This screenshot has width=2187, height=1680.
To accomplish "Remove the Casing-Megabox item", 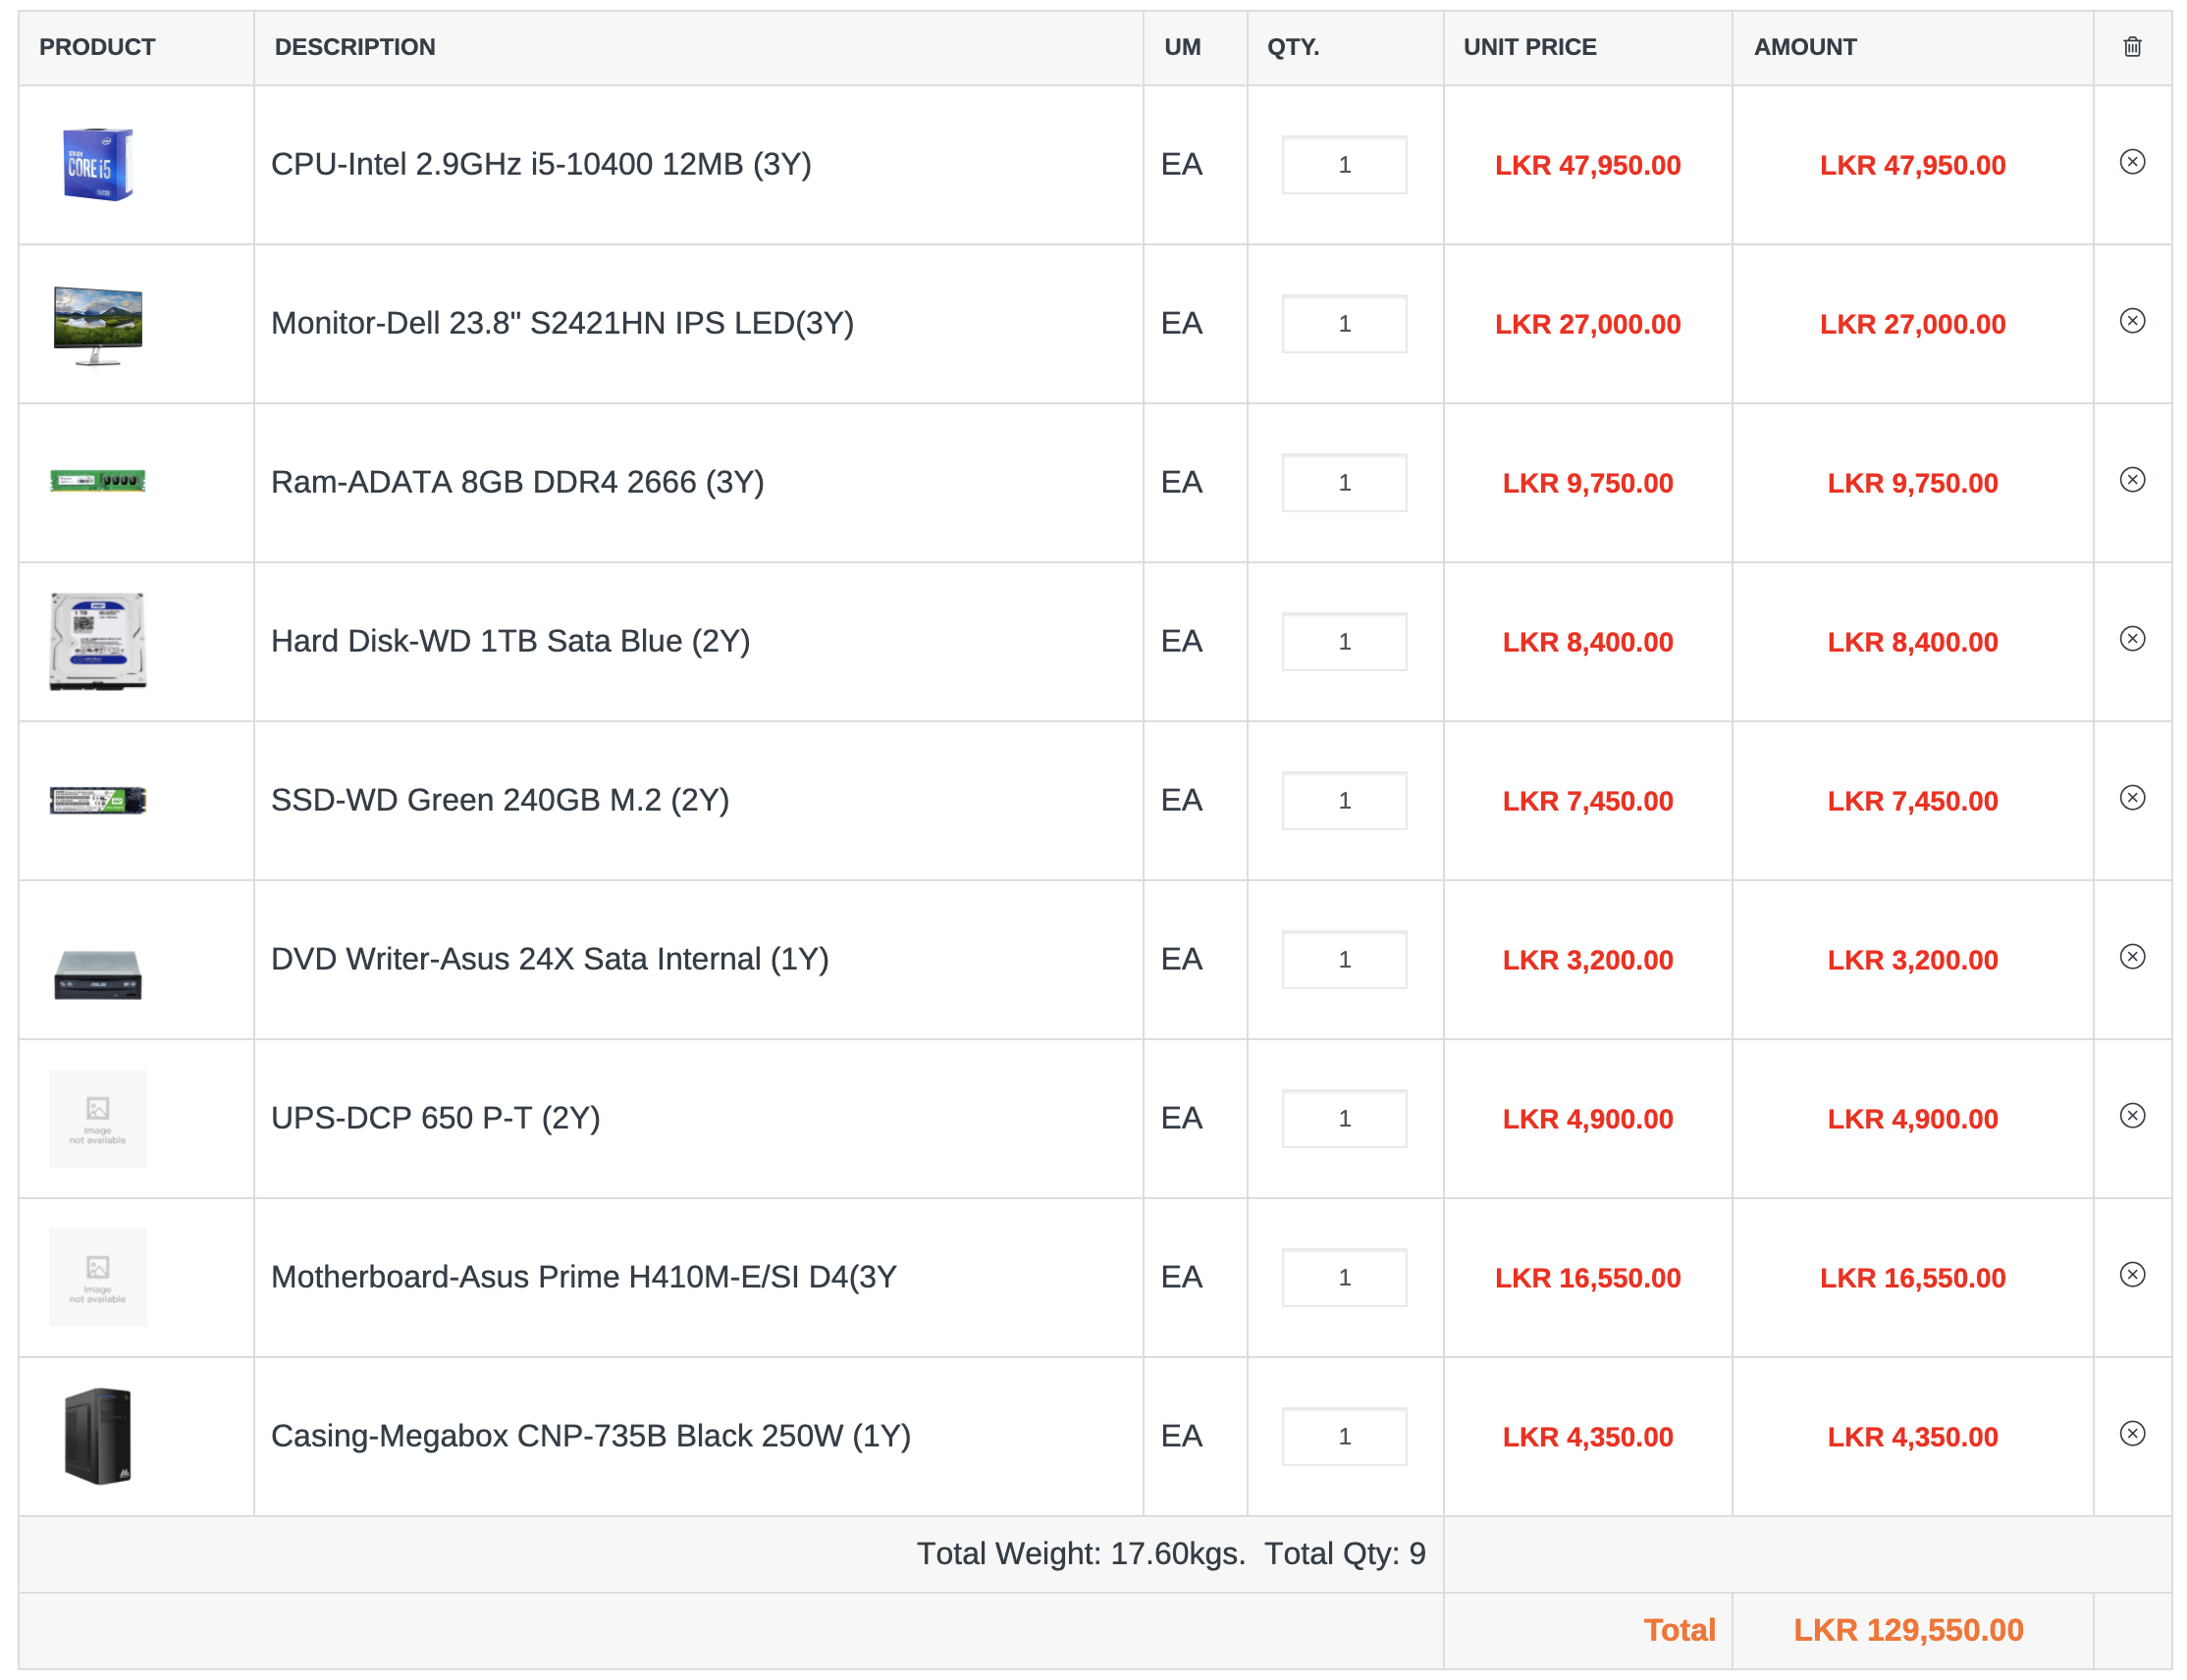I will (x=2132, y=1434).
